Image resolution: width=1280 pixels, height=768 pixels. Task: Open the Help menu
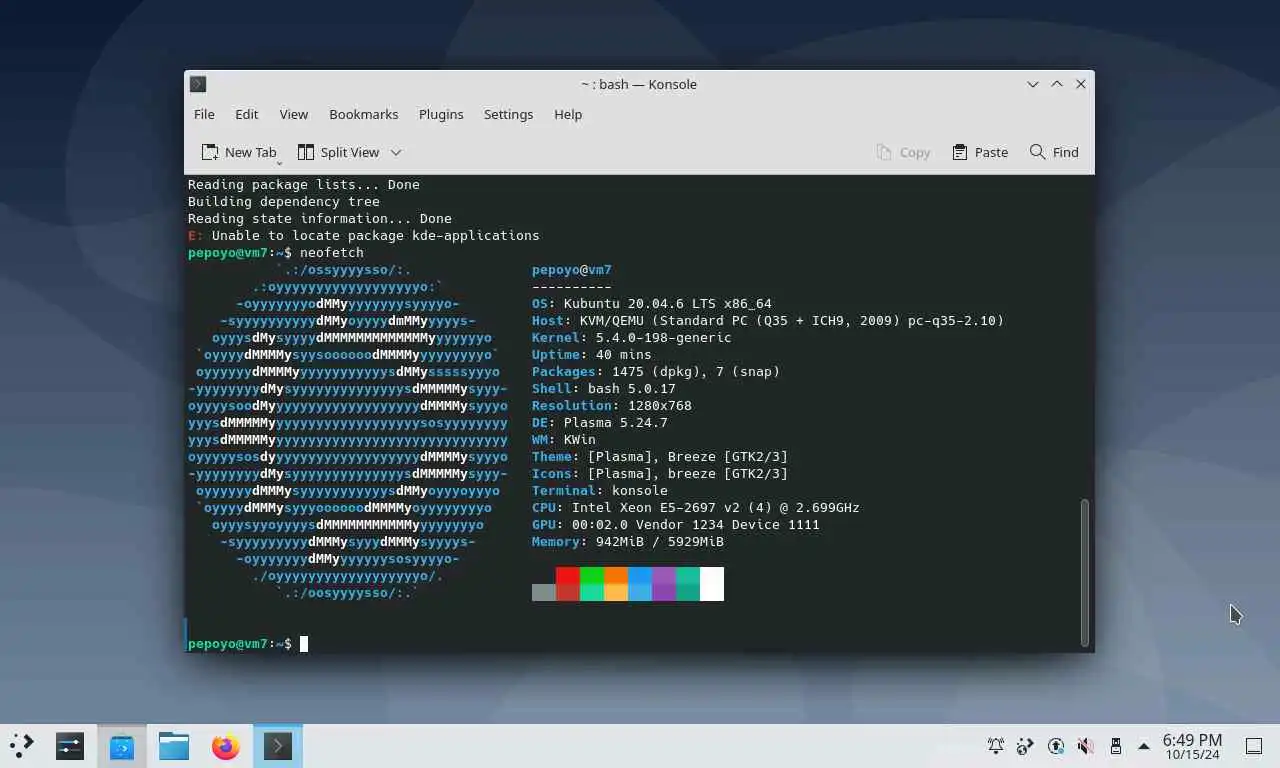[568, 114]
